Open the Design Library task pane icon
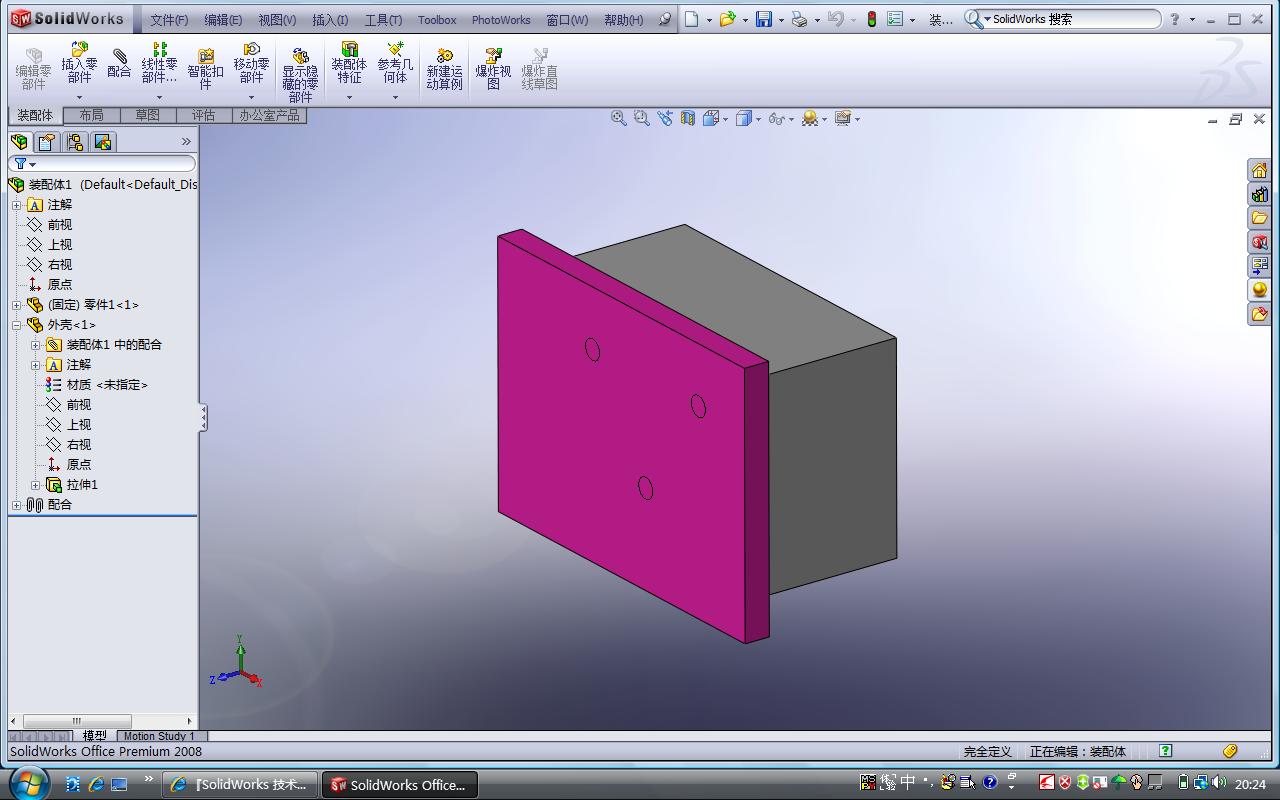Screen dimensions: 1280x800 click(x=1259, y=194)
